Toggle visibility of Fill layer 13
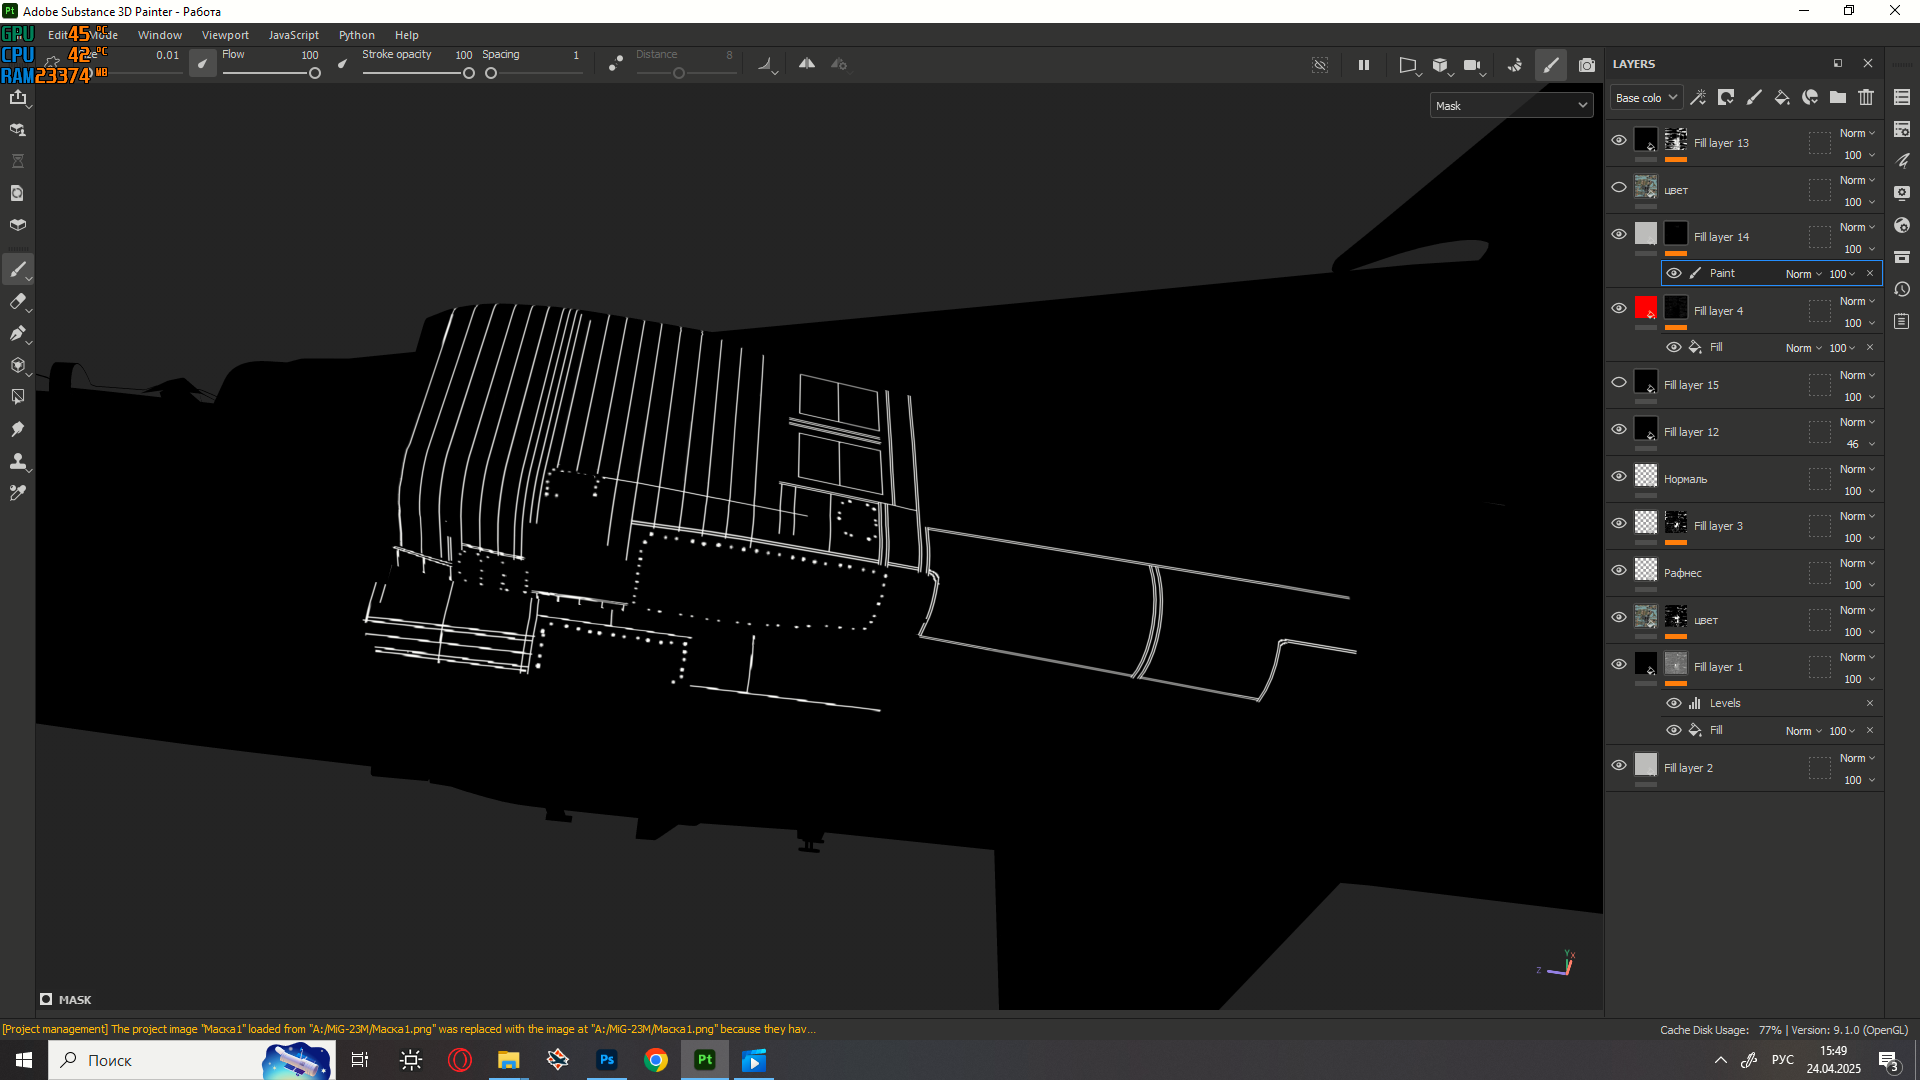The height and width of the screenshot is (1080, 1920). tap(1619, 140)
